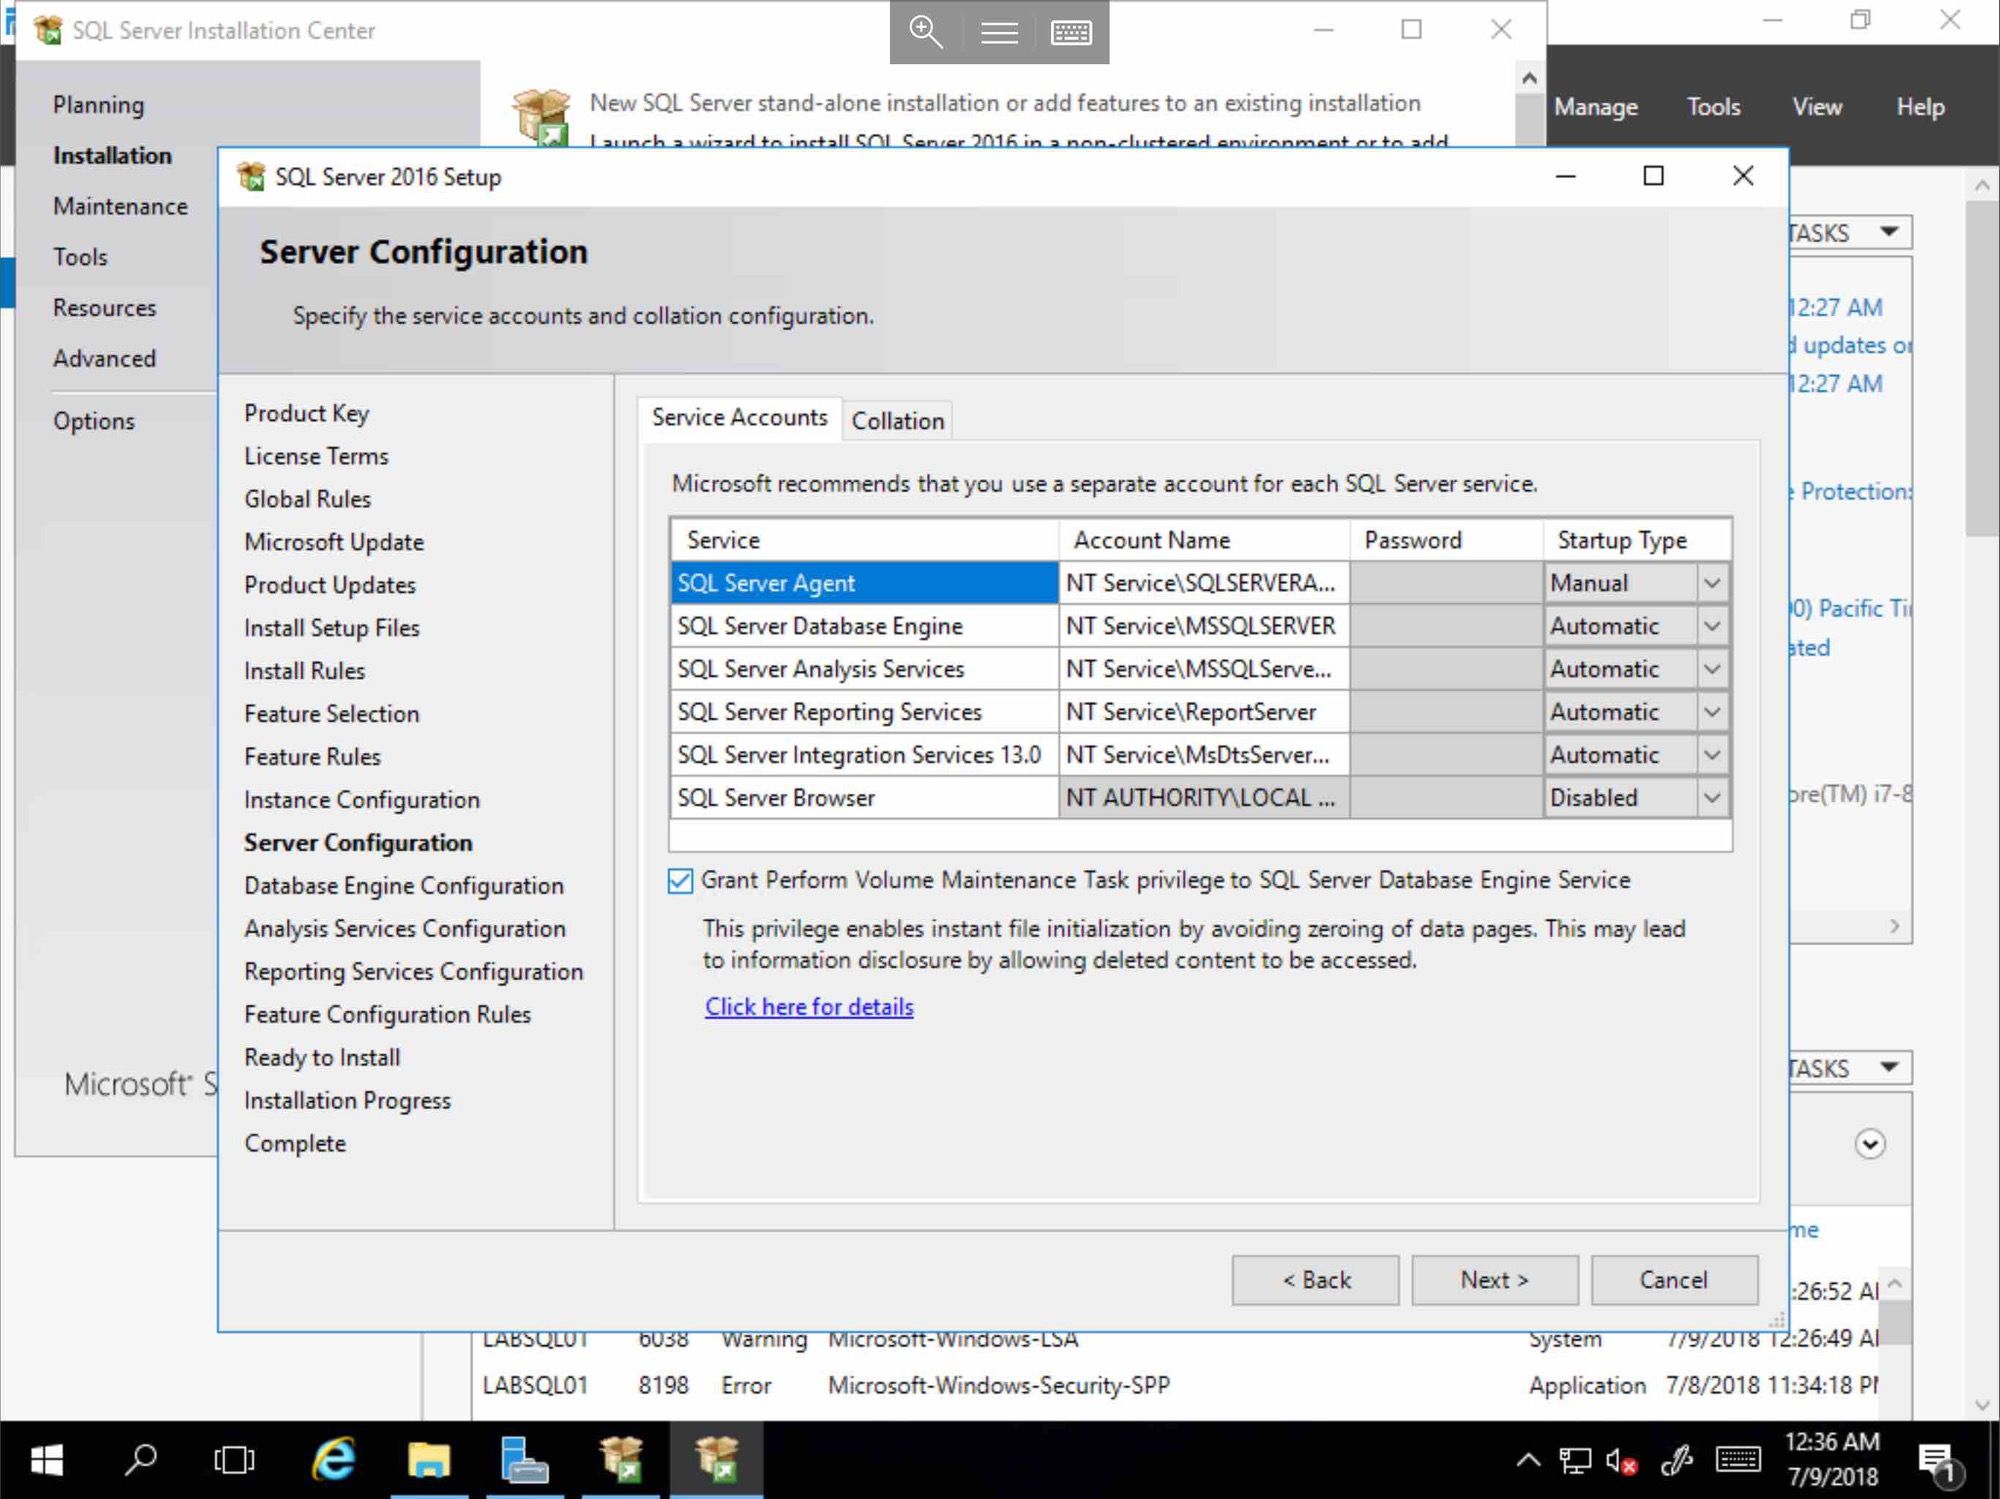Expand SQL Server Browser startup type dropdown

(1712, 798)
